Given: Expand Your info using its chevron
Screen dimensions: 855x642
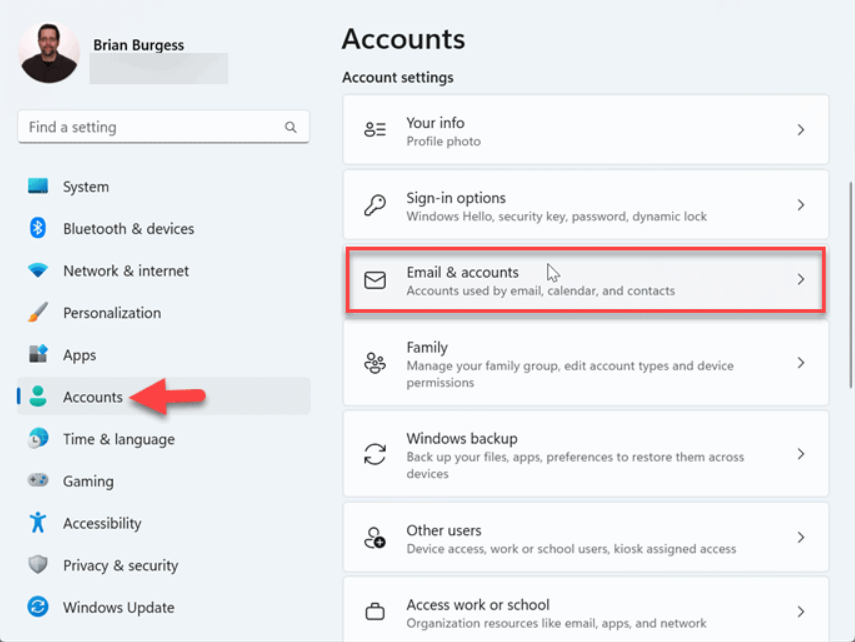Looking at the screenshot, I should coord(800,130).
